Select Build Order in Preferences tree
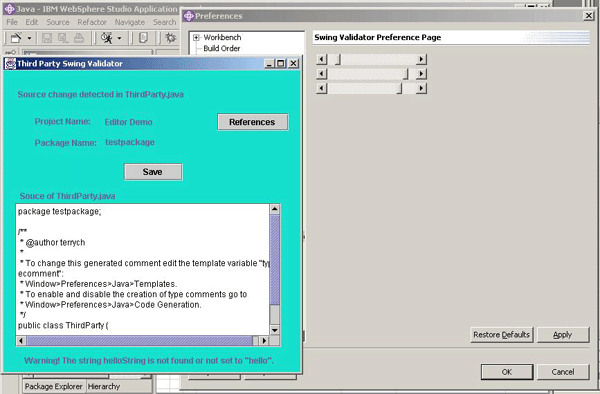 [x=222, y=49]
